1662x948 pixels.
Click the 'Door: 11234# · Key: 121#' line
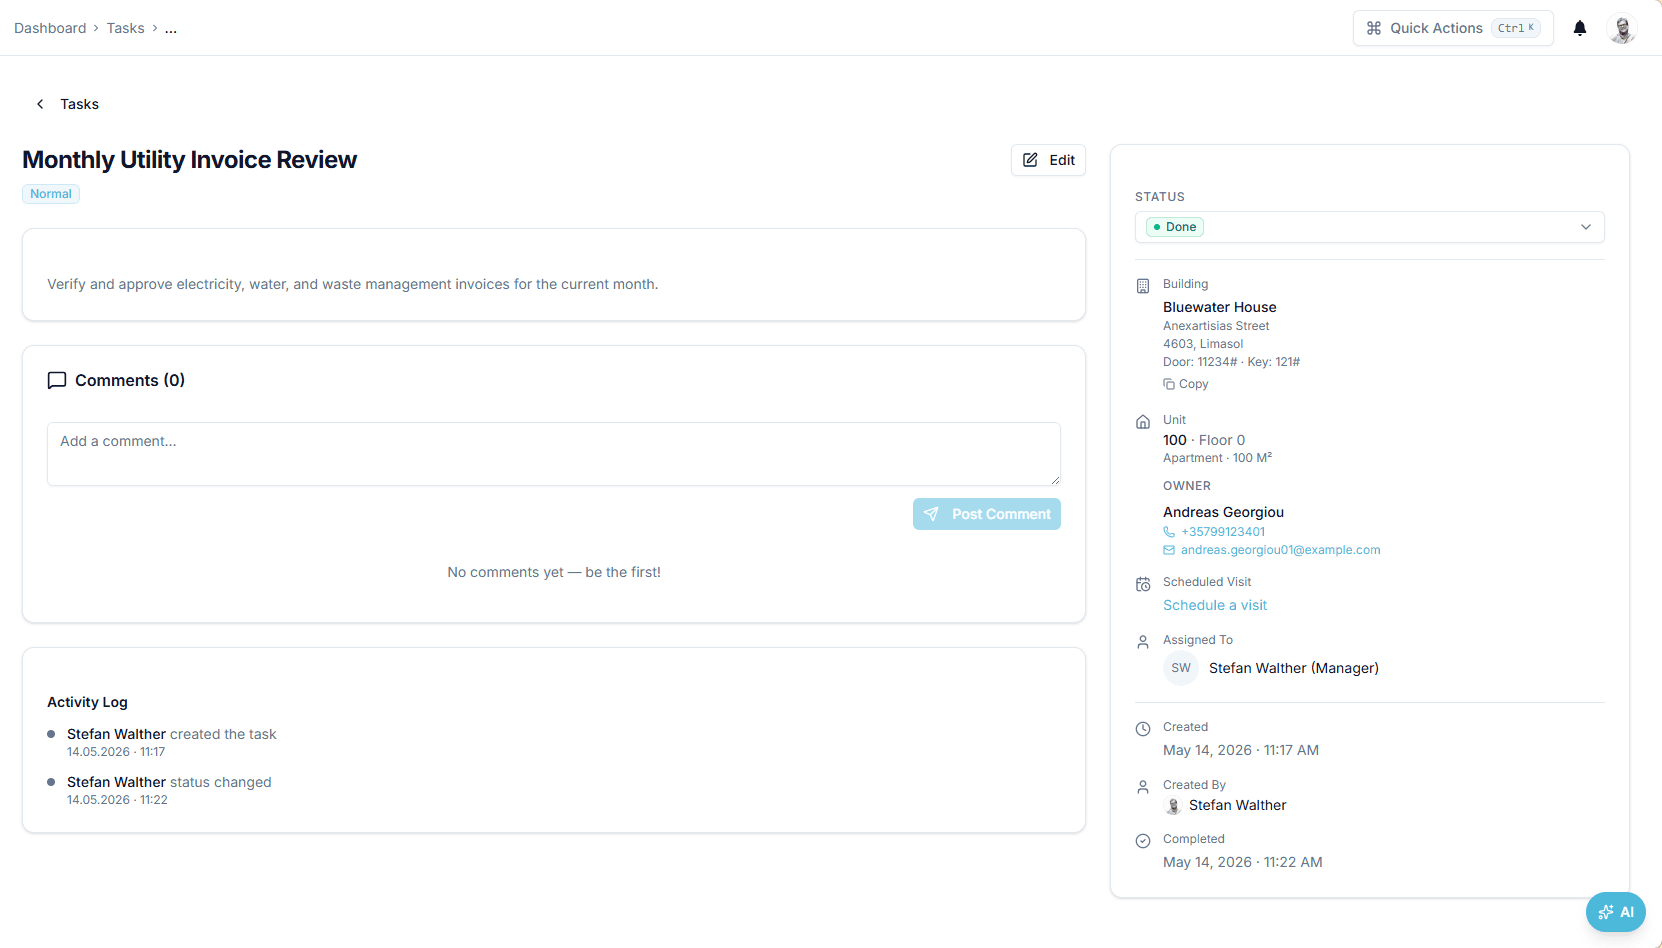coord(1231,362)
